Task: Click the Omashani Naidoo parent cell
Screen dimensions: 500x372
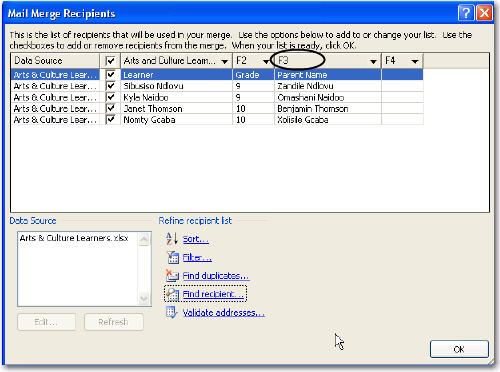Action: point(328,97)
